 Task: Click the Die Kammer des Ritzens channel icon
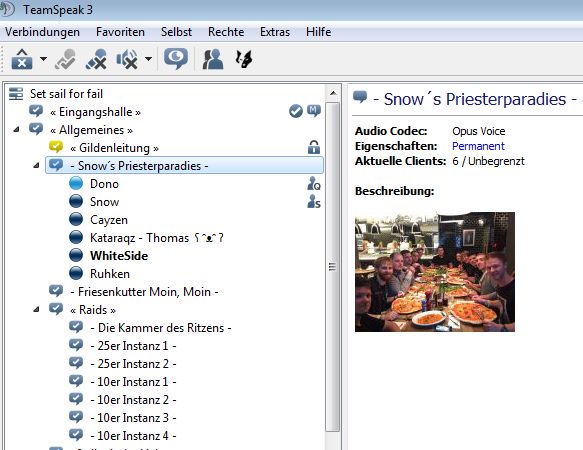[x=76, y=327]
